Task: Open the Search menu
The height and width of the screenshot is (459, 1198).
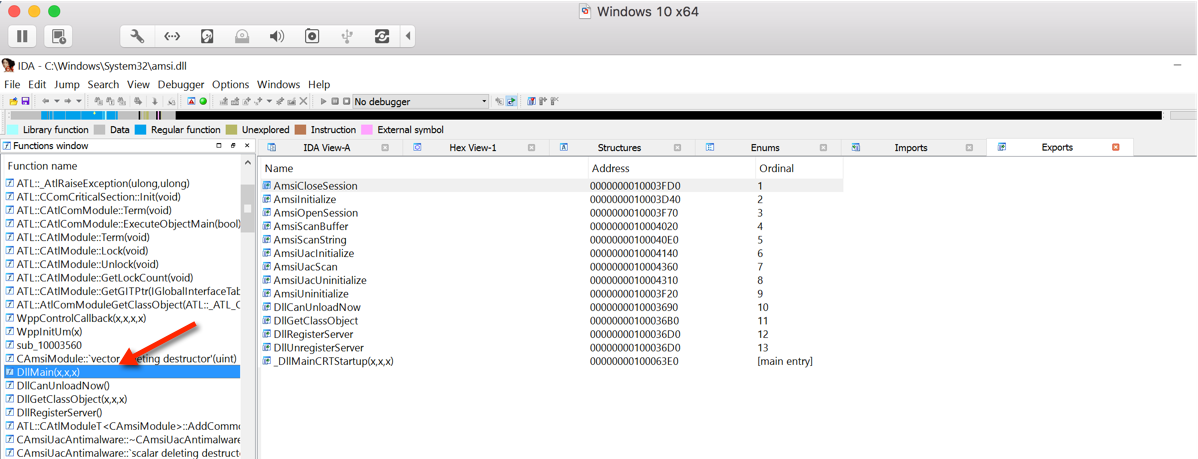Action: (x=103, y=85)
